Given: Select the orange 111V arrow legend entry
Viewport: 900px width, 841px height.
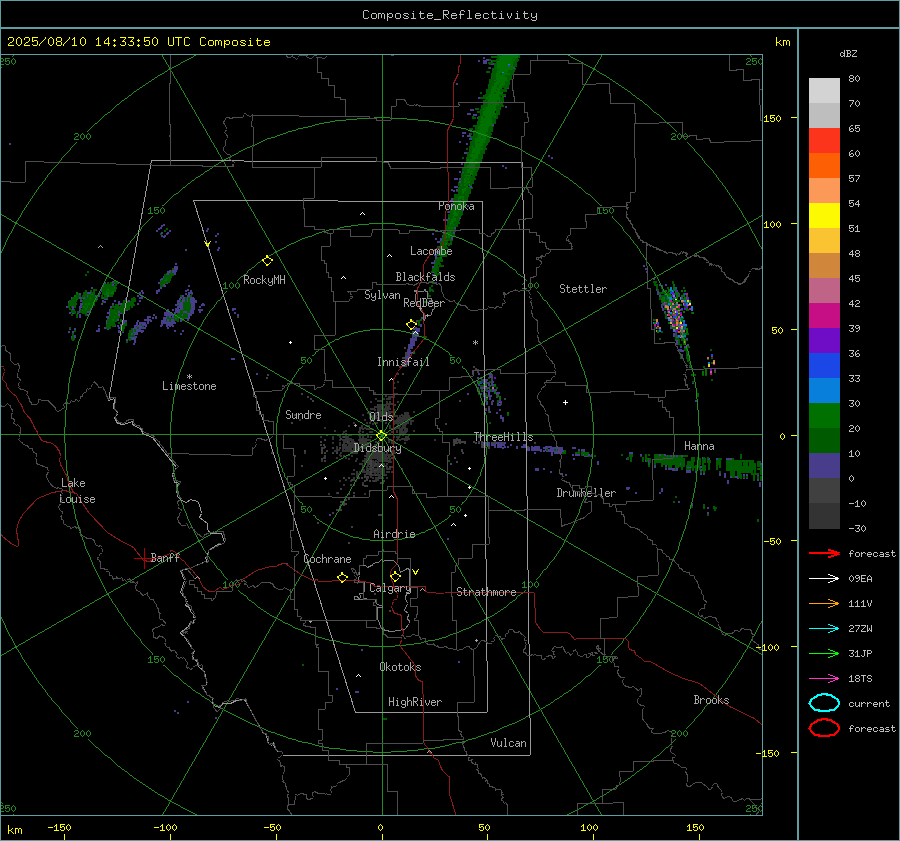Looking at the screenshot, I should point(824,603).
